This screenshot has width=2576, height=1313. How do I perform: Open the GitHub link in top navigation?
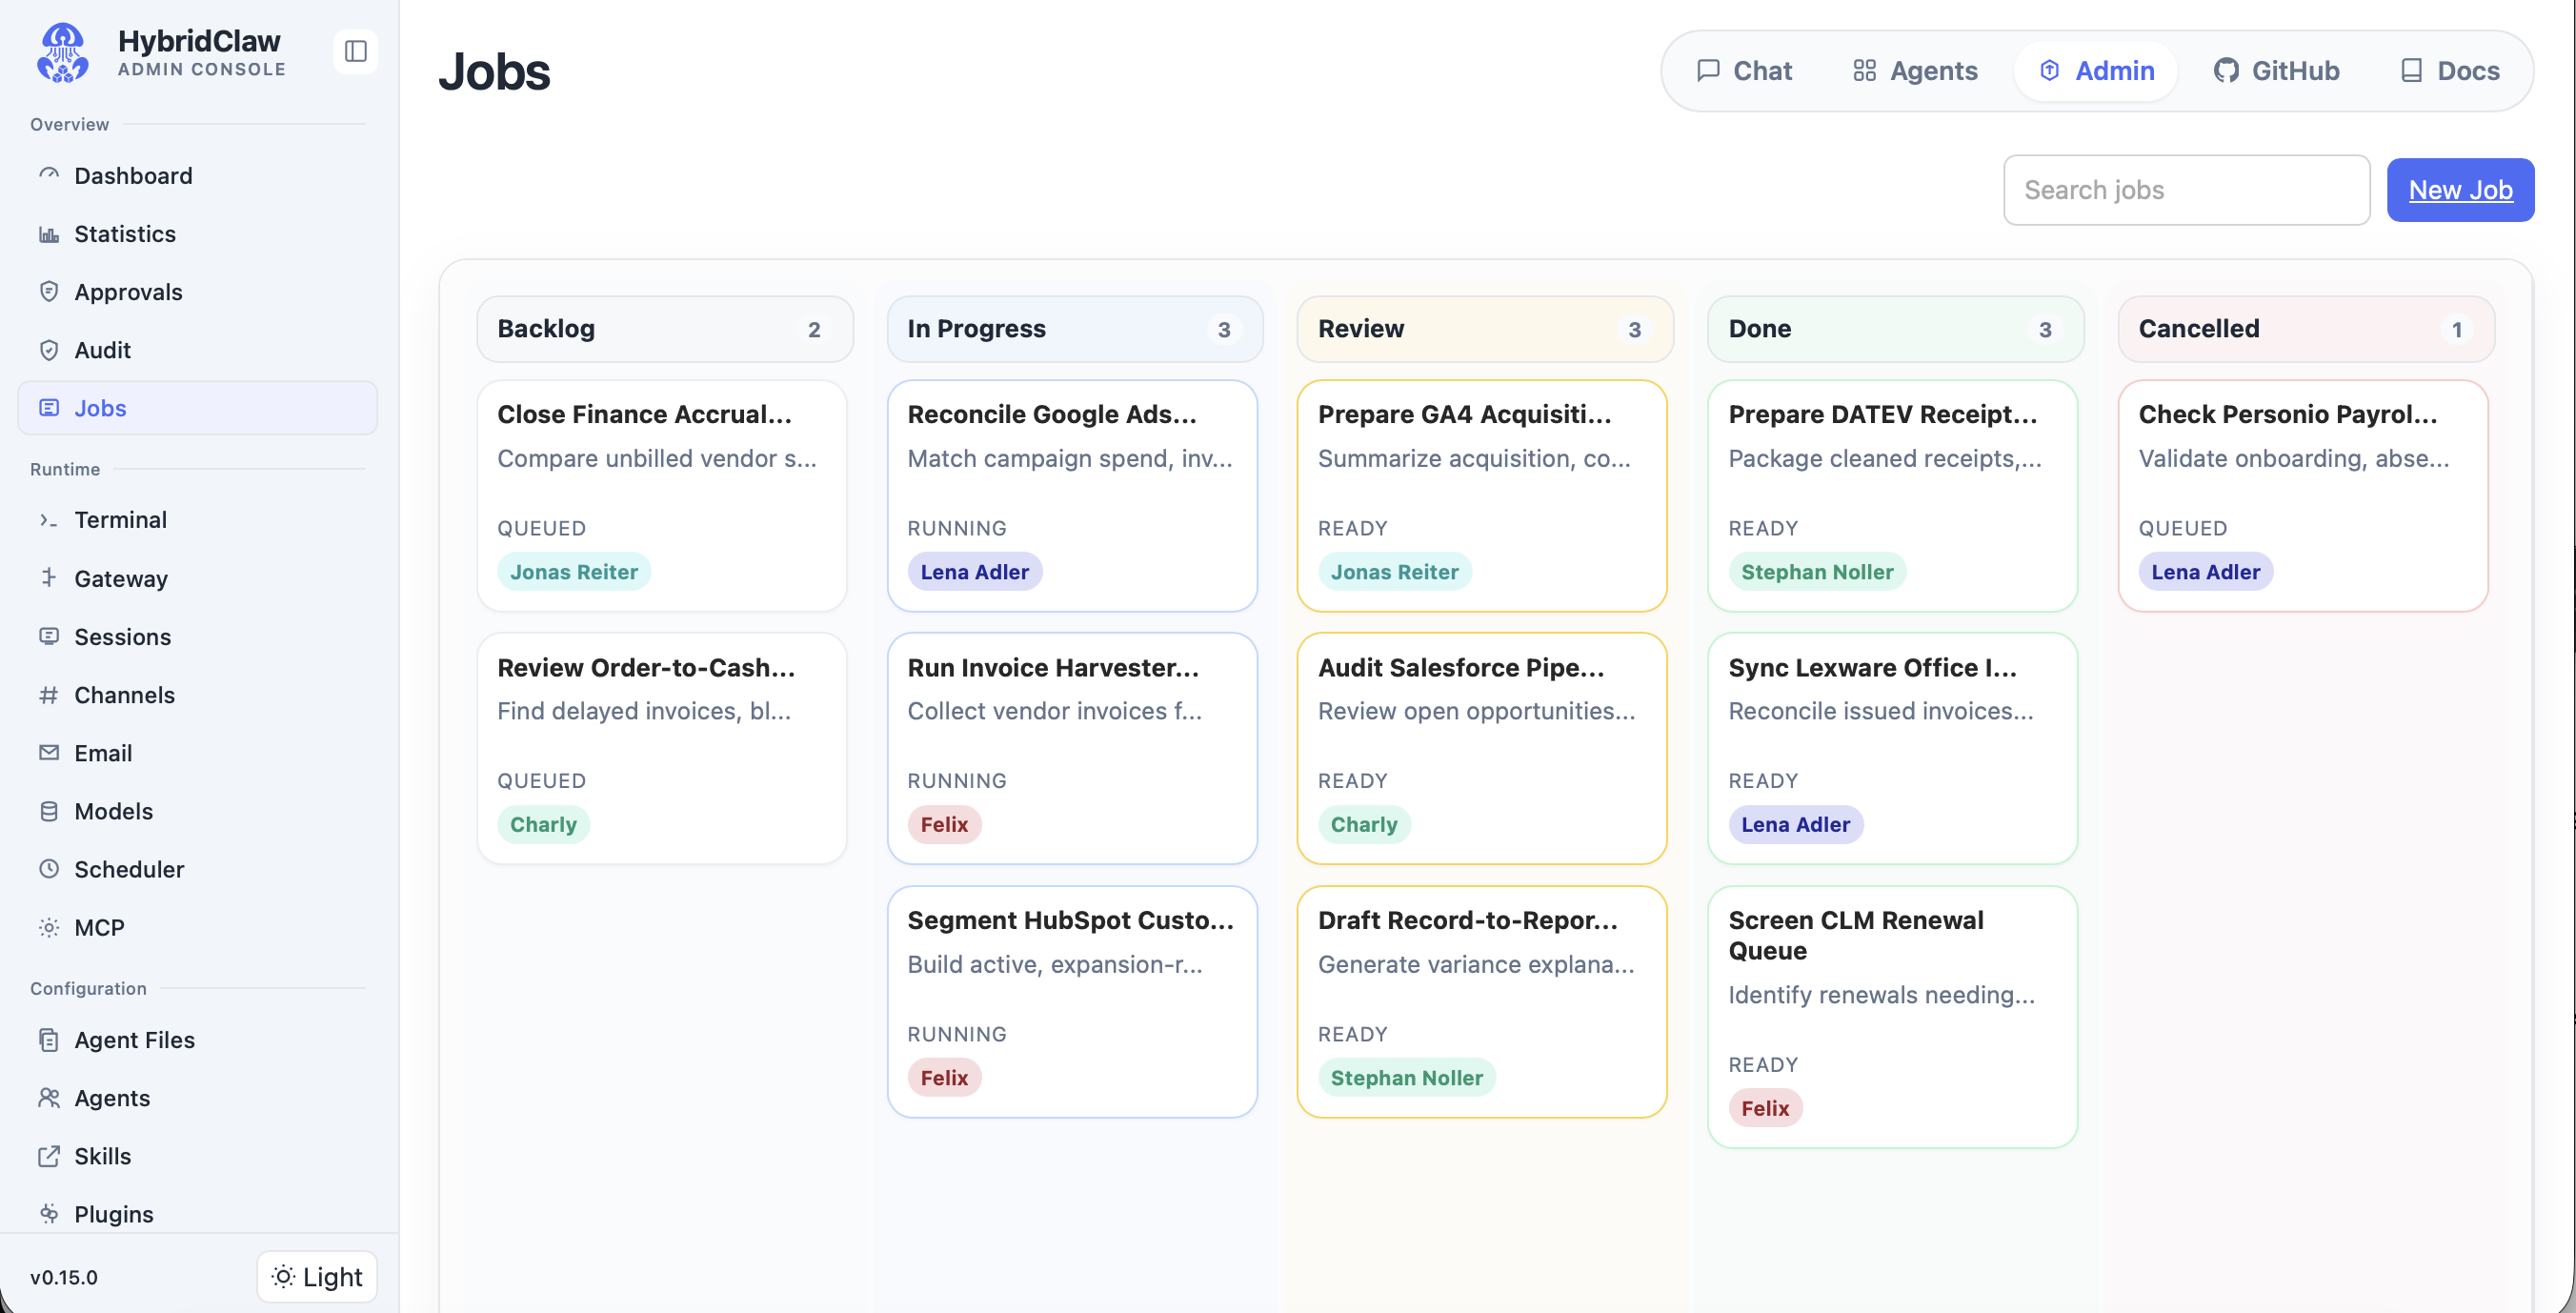(x=2276, y=70)
